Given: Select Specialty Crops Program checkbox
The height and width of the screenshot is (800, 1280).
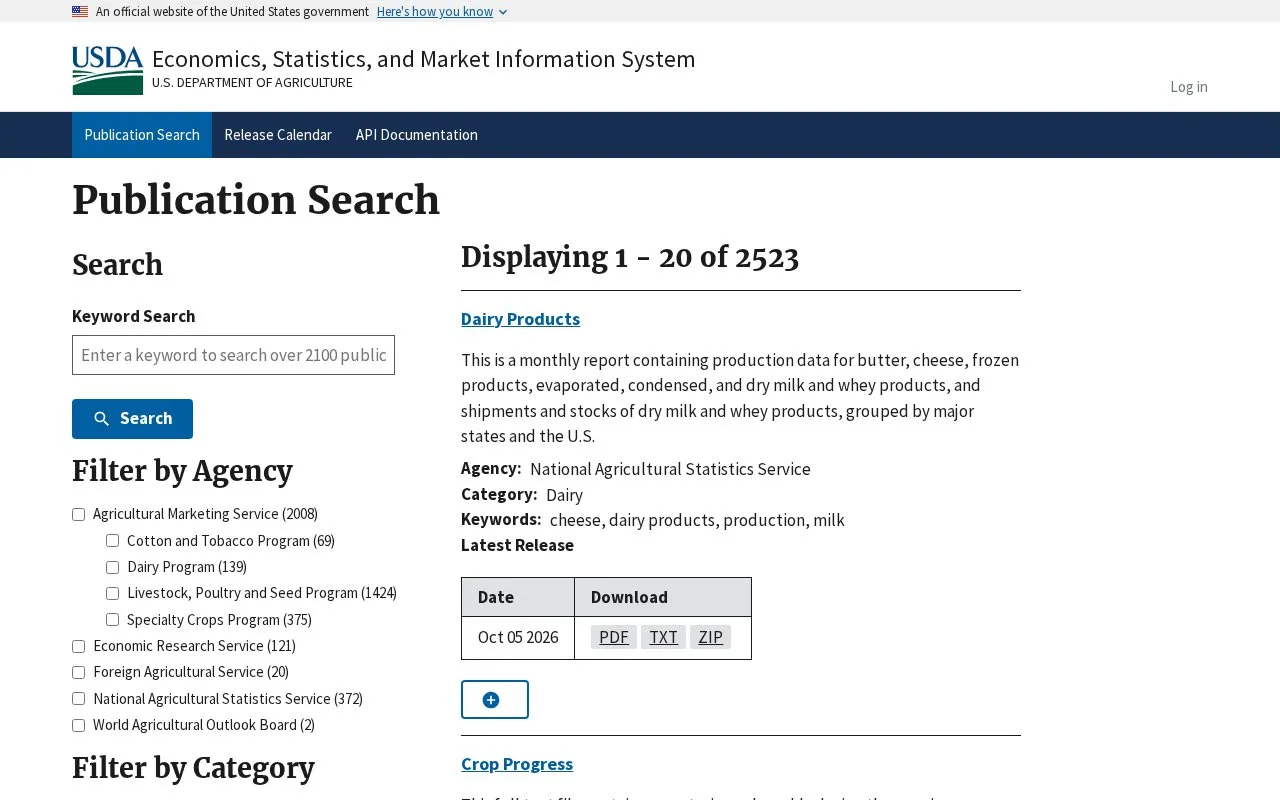Looking at the screenshot, I should [112, 620].
